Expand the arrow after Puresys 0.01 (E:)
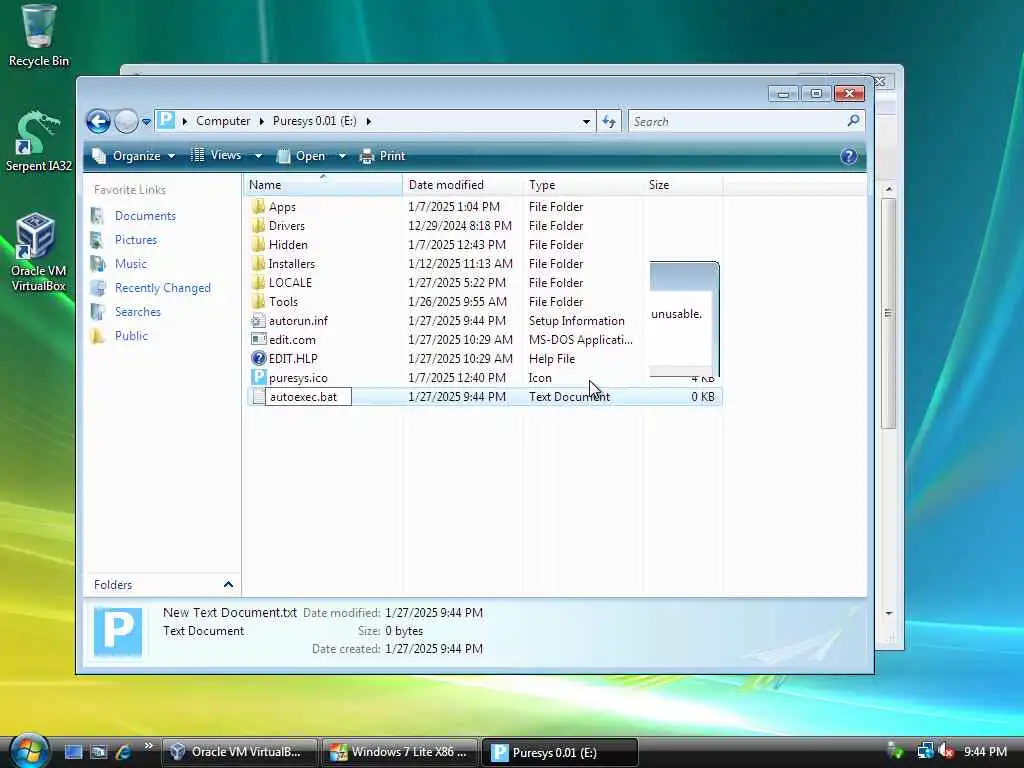1024x768 pixels. coord(369,121)
